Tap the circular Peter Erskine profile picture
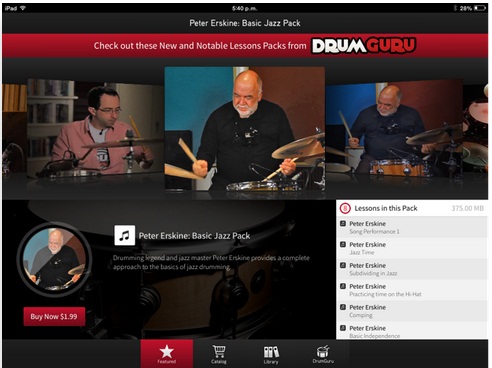Screen dimensions: 492x368 point(54,259)
